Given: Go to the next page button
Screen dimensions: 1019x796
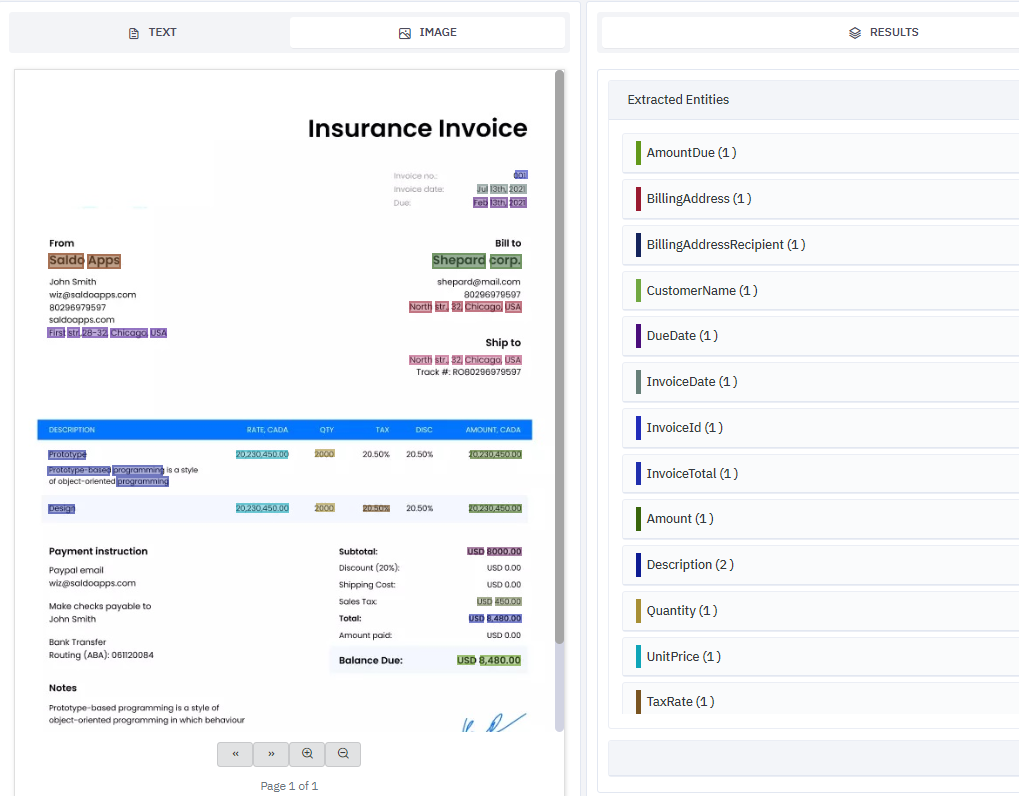Looking at the screenshot, I should pyautogui.click(x=271, y=754).
